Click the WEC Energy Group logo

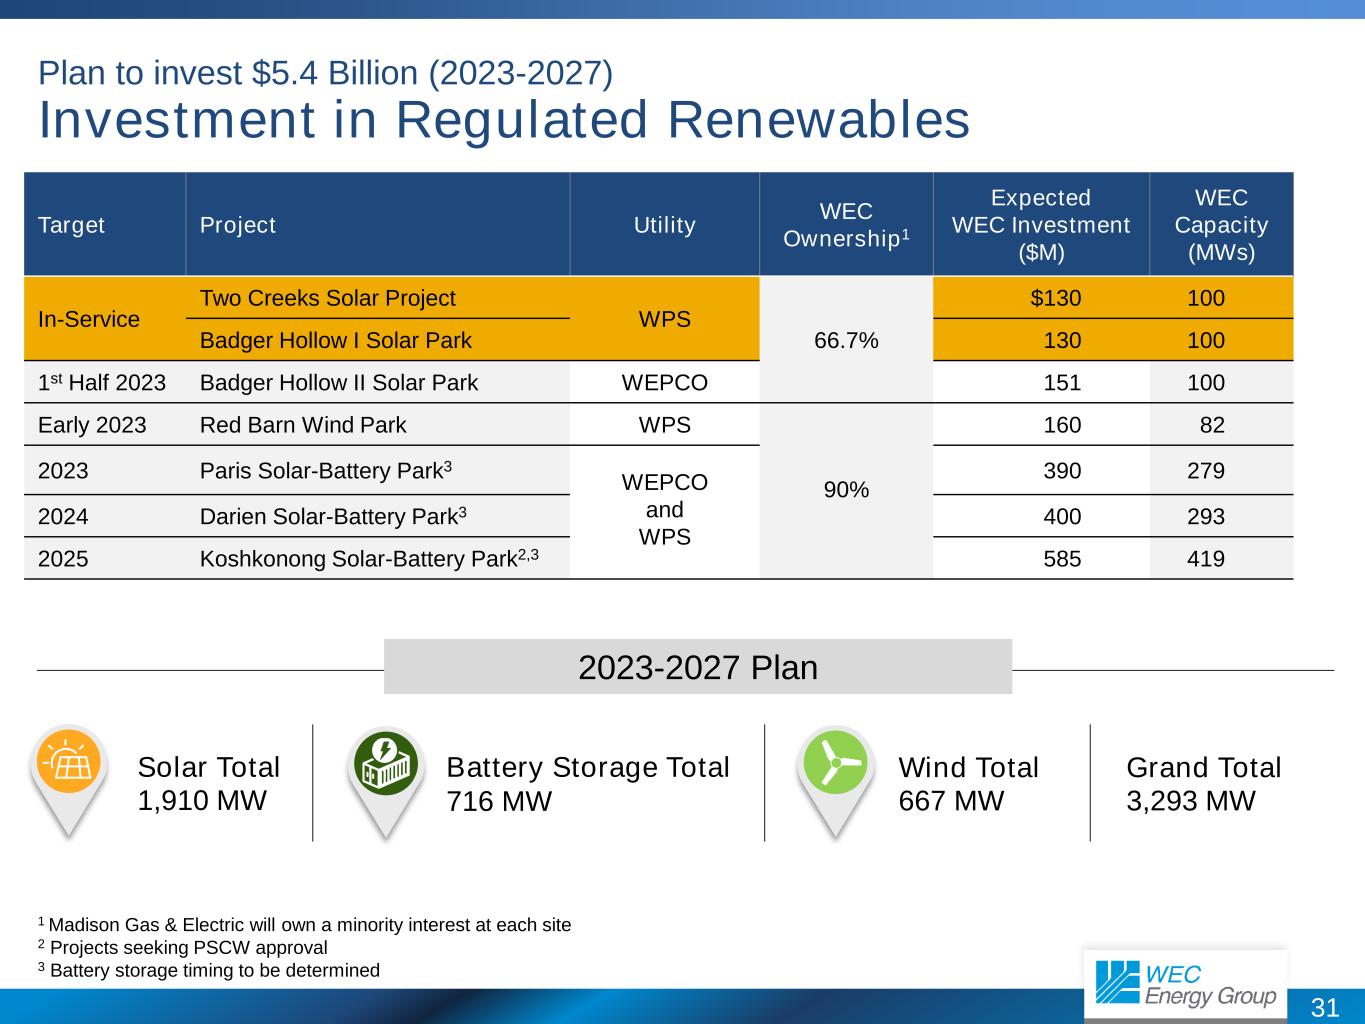pos(1185,983)
